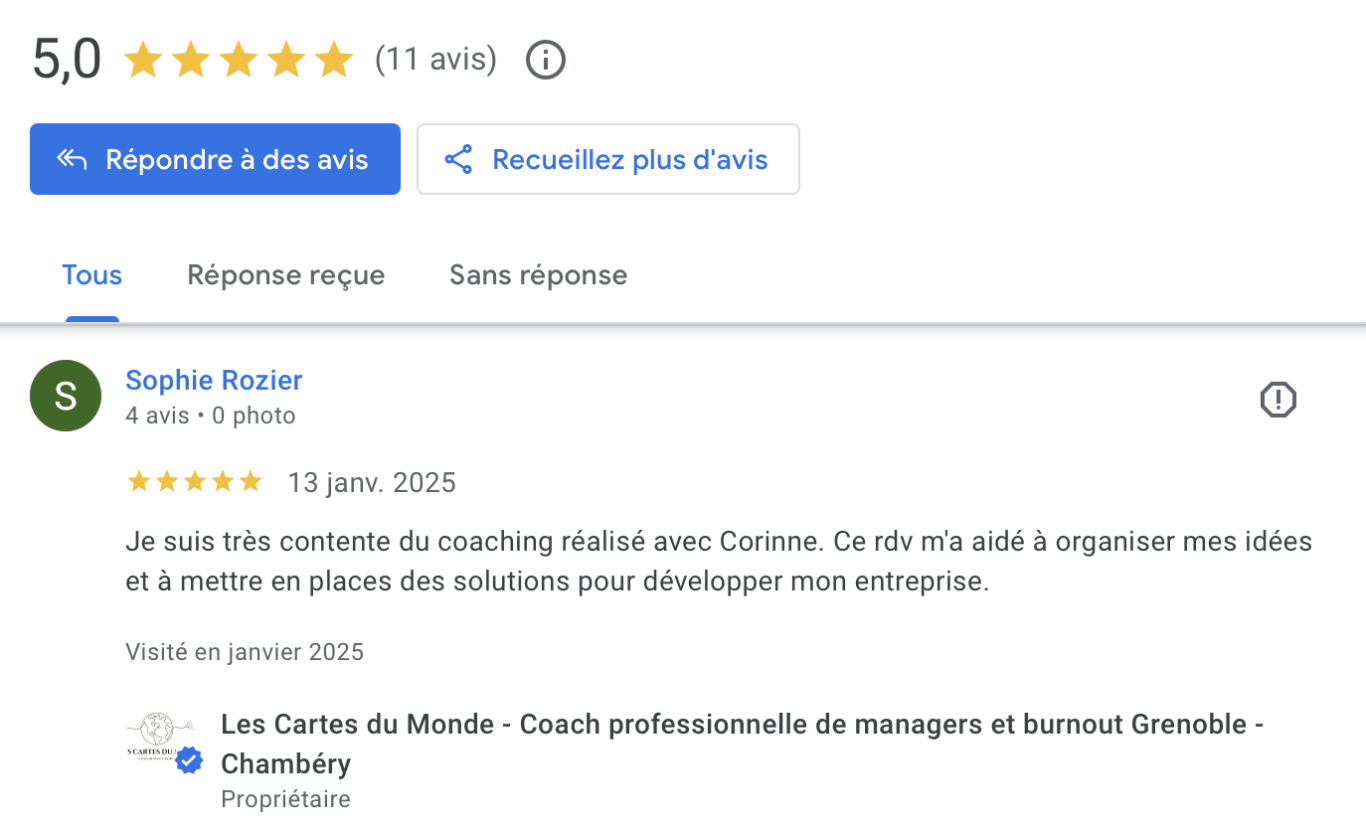The width and height of the screenshot is (1366, 833).
Task: Click Sophie Rozier's avatar circle
Action: (x=65, y=395)
